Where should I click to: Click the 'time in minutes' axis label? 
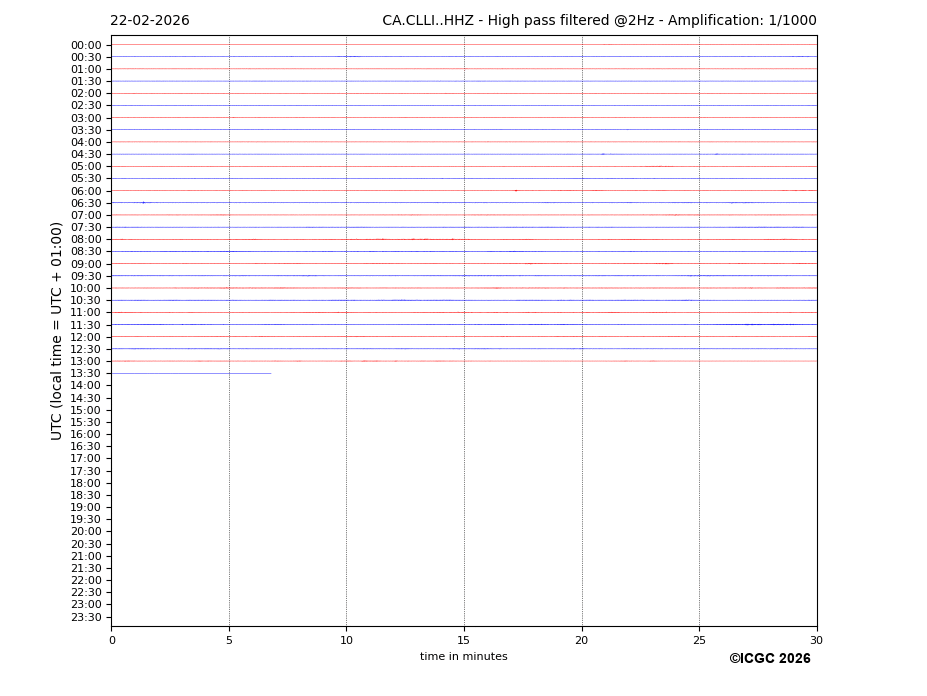463,657
